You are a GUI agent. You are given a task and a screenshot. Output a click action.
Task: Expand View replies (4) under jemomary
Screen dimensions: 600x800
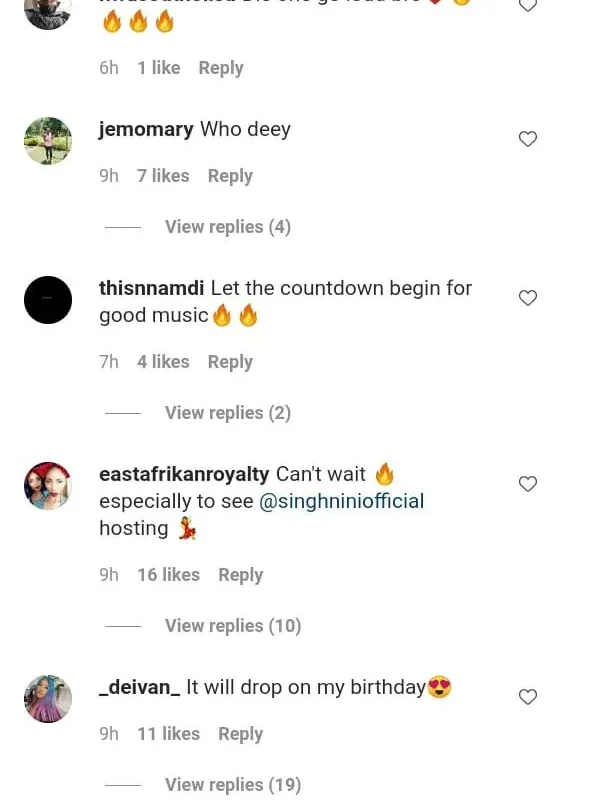(227, 227)
